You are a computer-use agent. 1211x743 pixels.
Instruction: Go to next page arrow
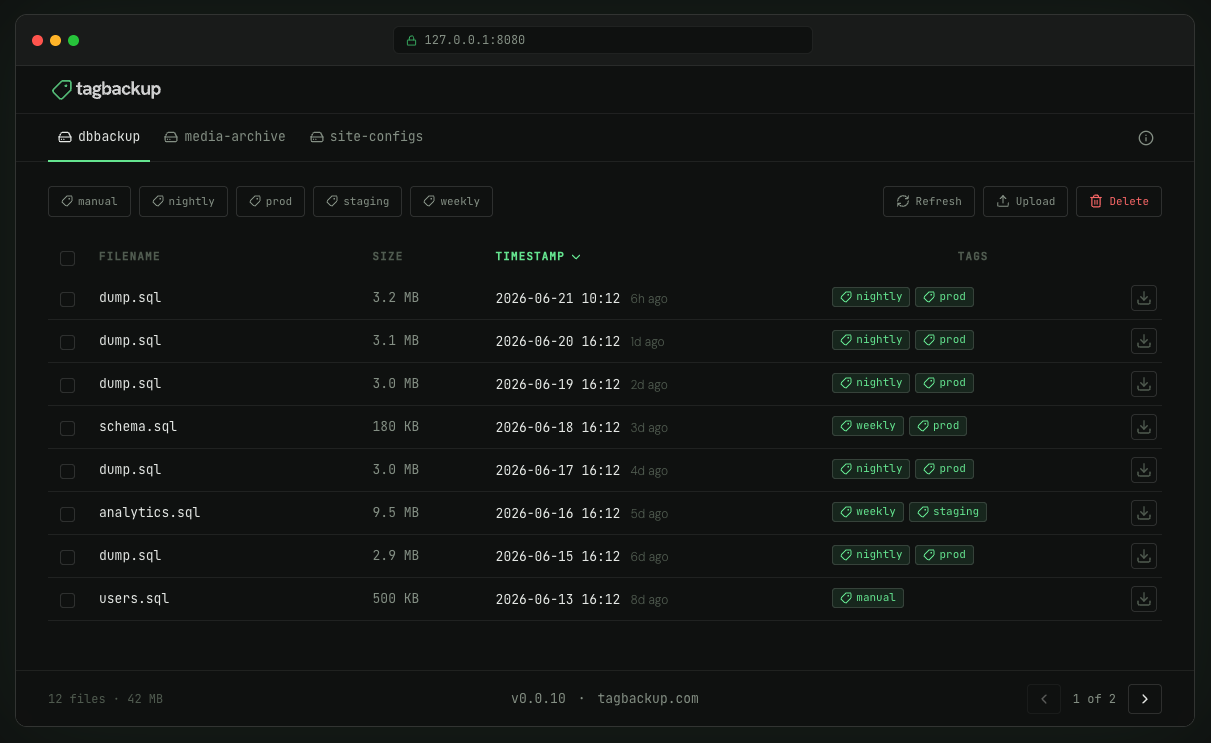tap(1144, 699)
